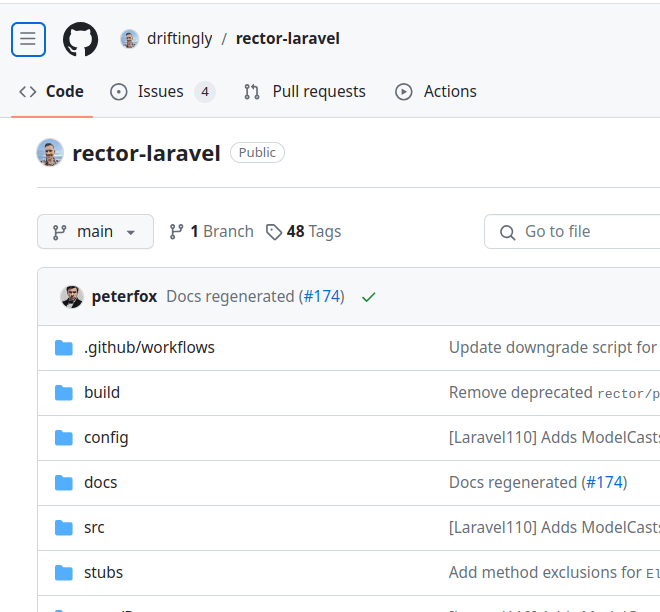This screenshot has width=660, height=612.
Task: Click the build folder icon
Action: coord(64,393)
